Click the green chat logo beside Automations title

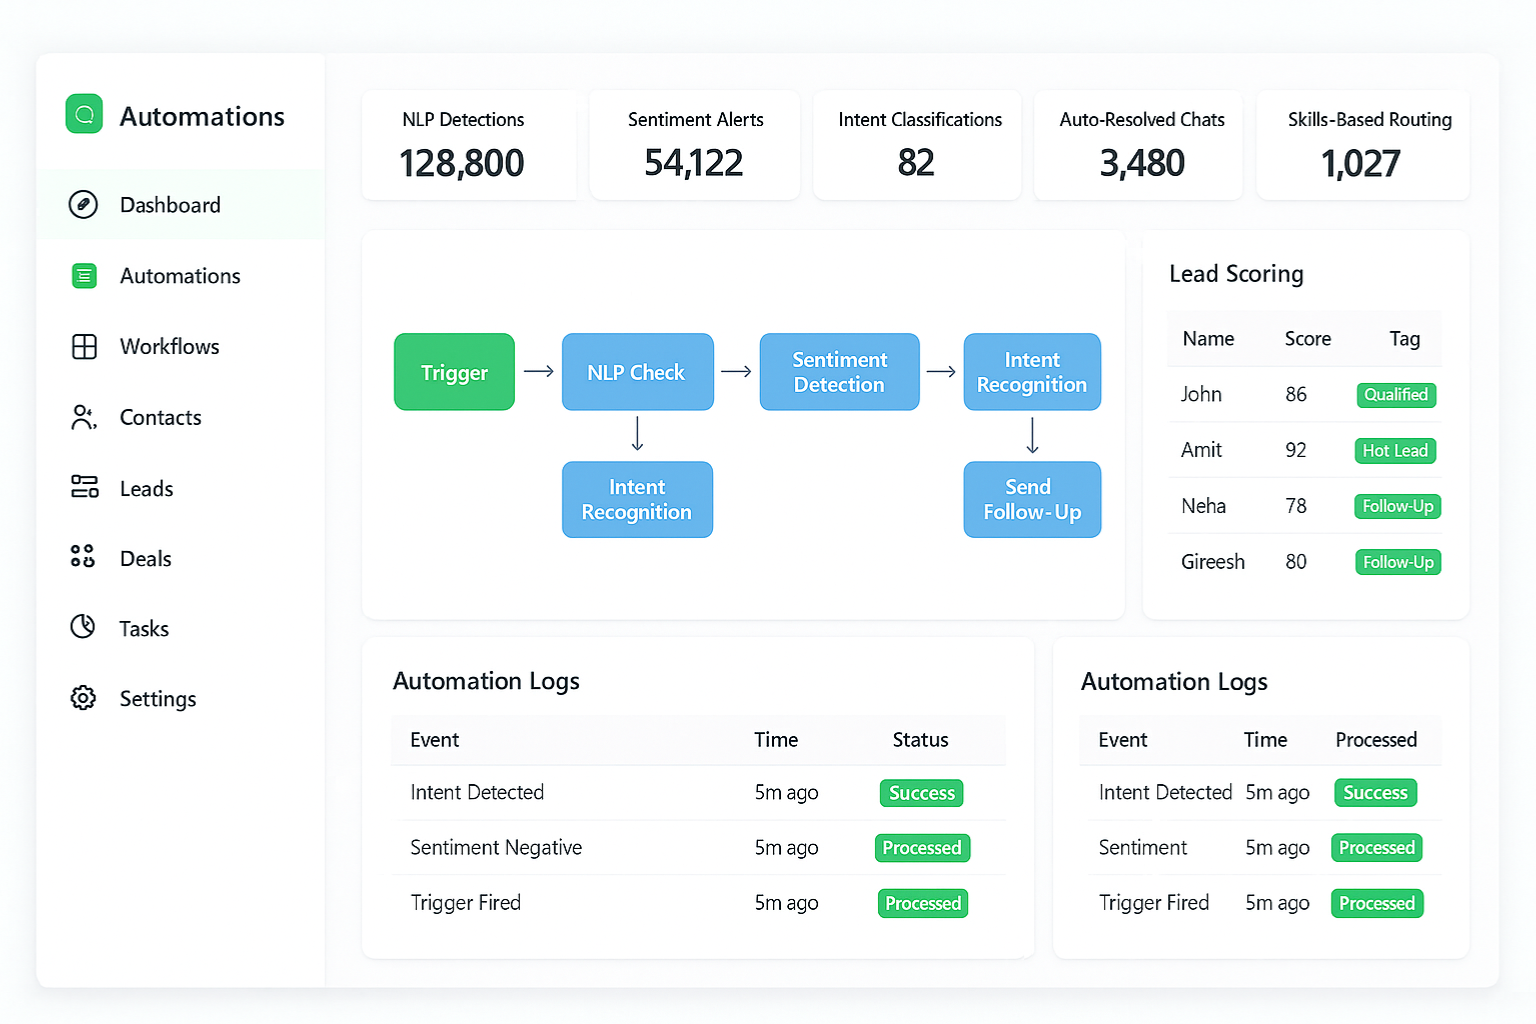[x=84, y=114]
